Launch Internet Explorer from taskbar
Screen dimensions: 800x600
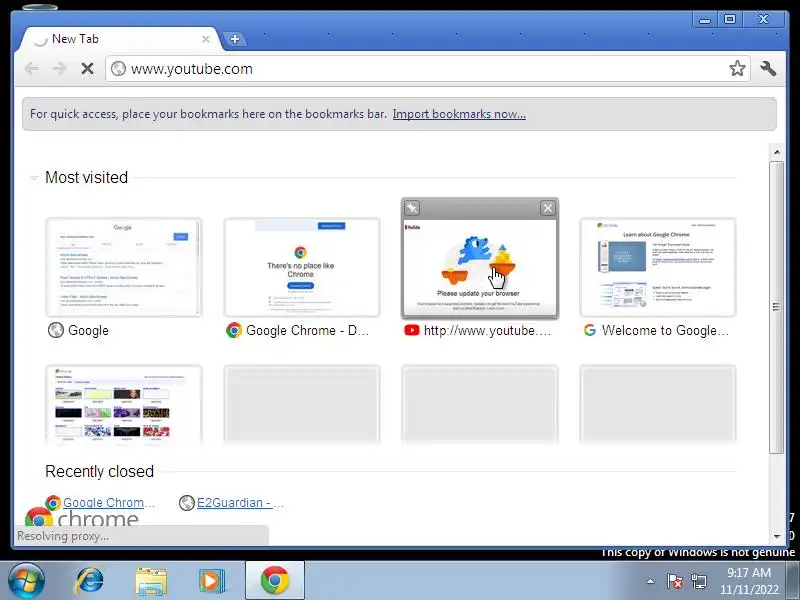pos(89,581)
